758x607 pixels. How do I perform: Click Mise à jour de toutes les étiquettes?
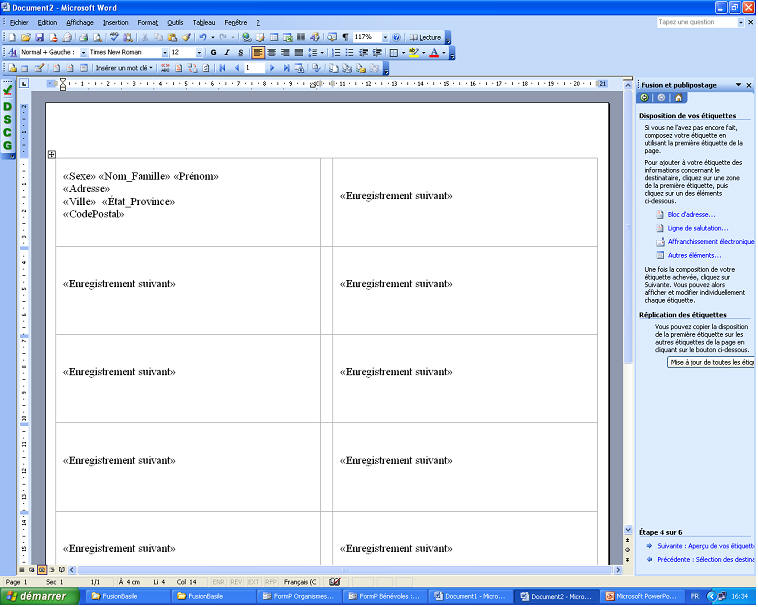711,362
